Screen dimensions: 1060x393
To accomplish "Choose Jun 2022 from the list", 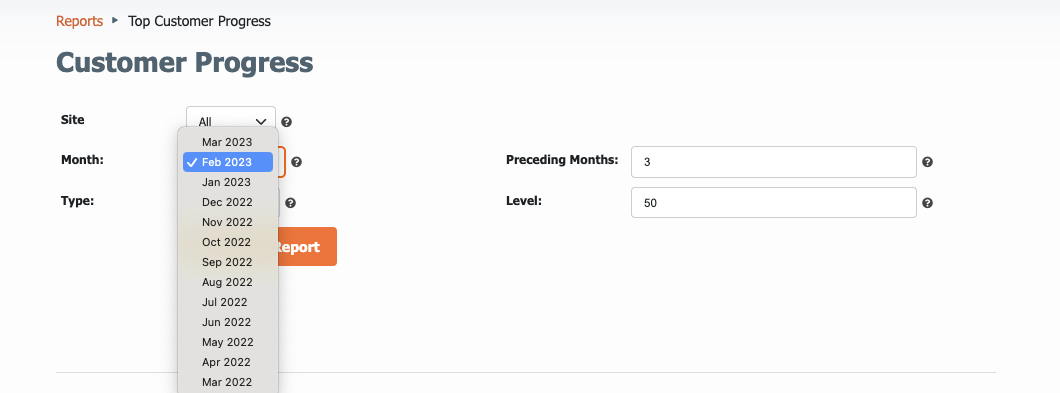I will [228, 322].
